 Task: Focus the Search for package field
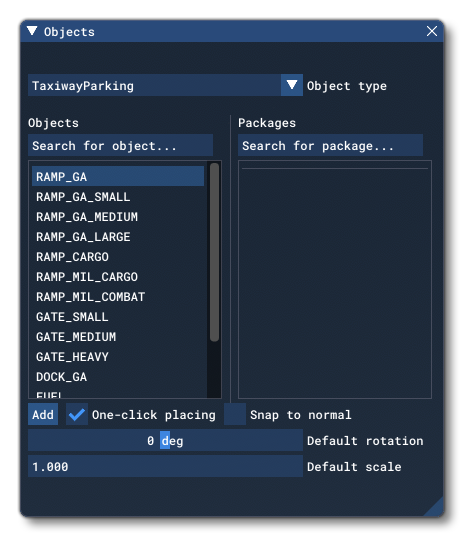click(x=330, y=146)
